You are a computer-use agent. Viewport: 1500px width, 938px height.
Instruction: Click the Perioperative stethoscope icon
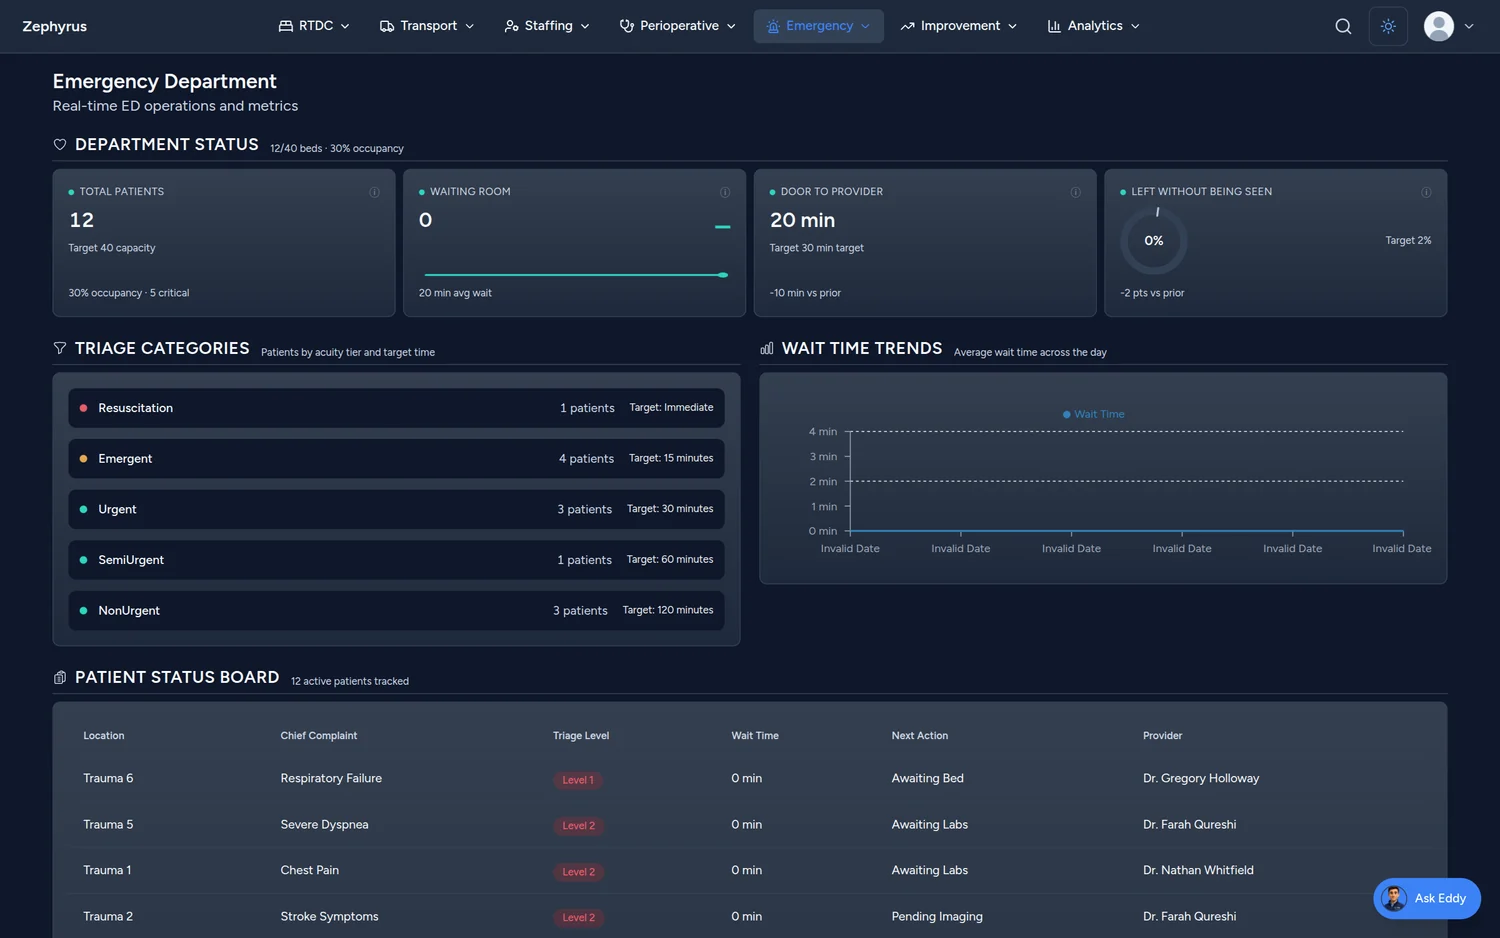tap(627, 26)
